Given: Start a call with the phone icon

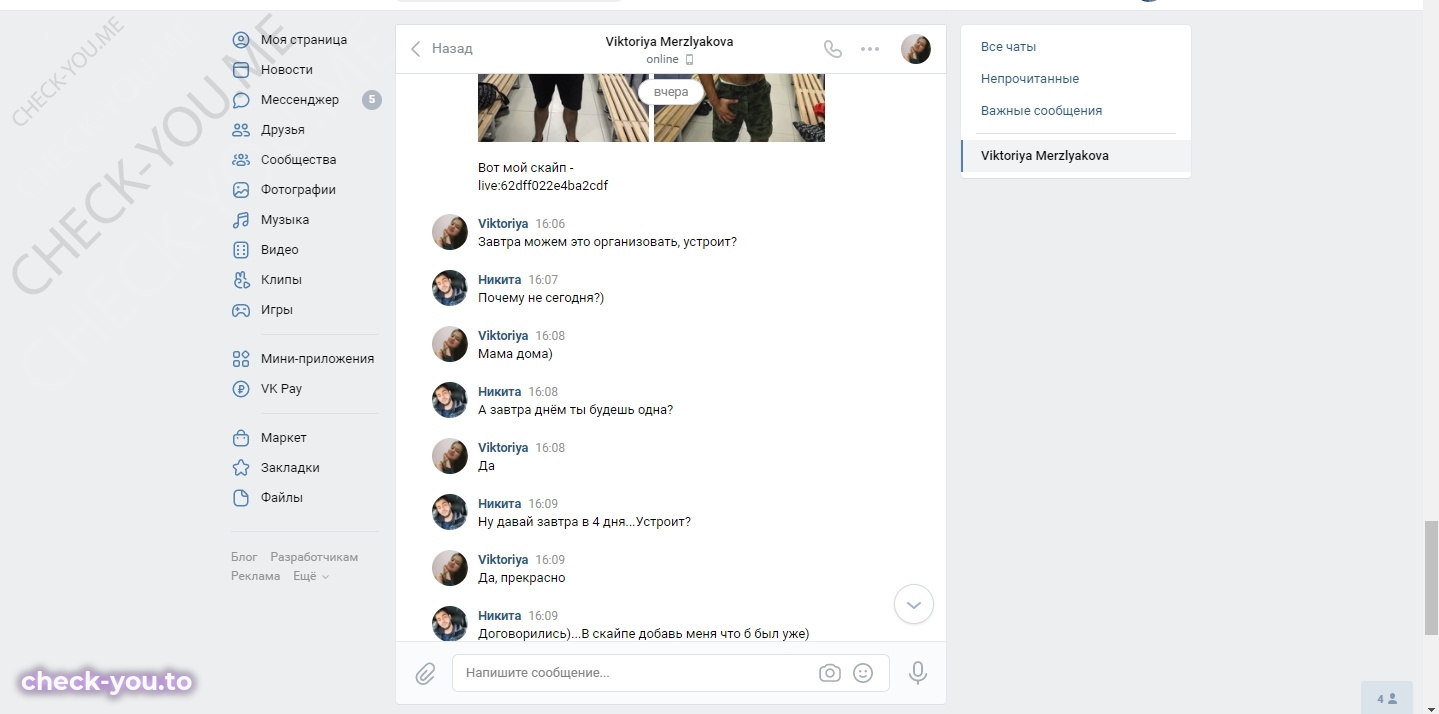Looking at the screenshot, I should tap(832, 48).
